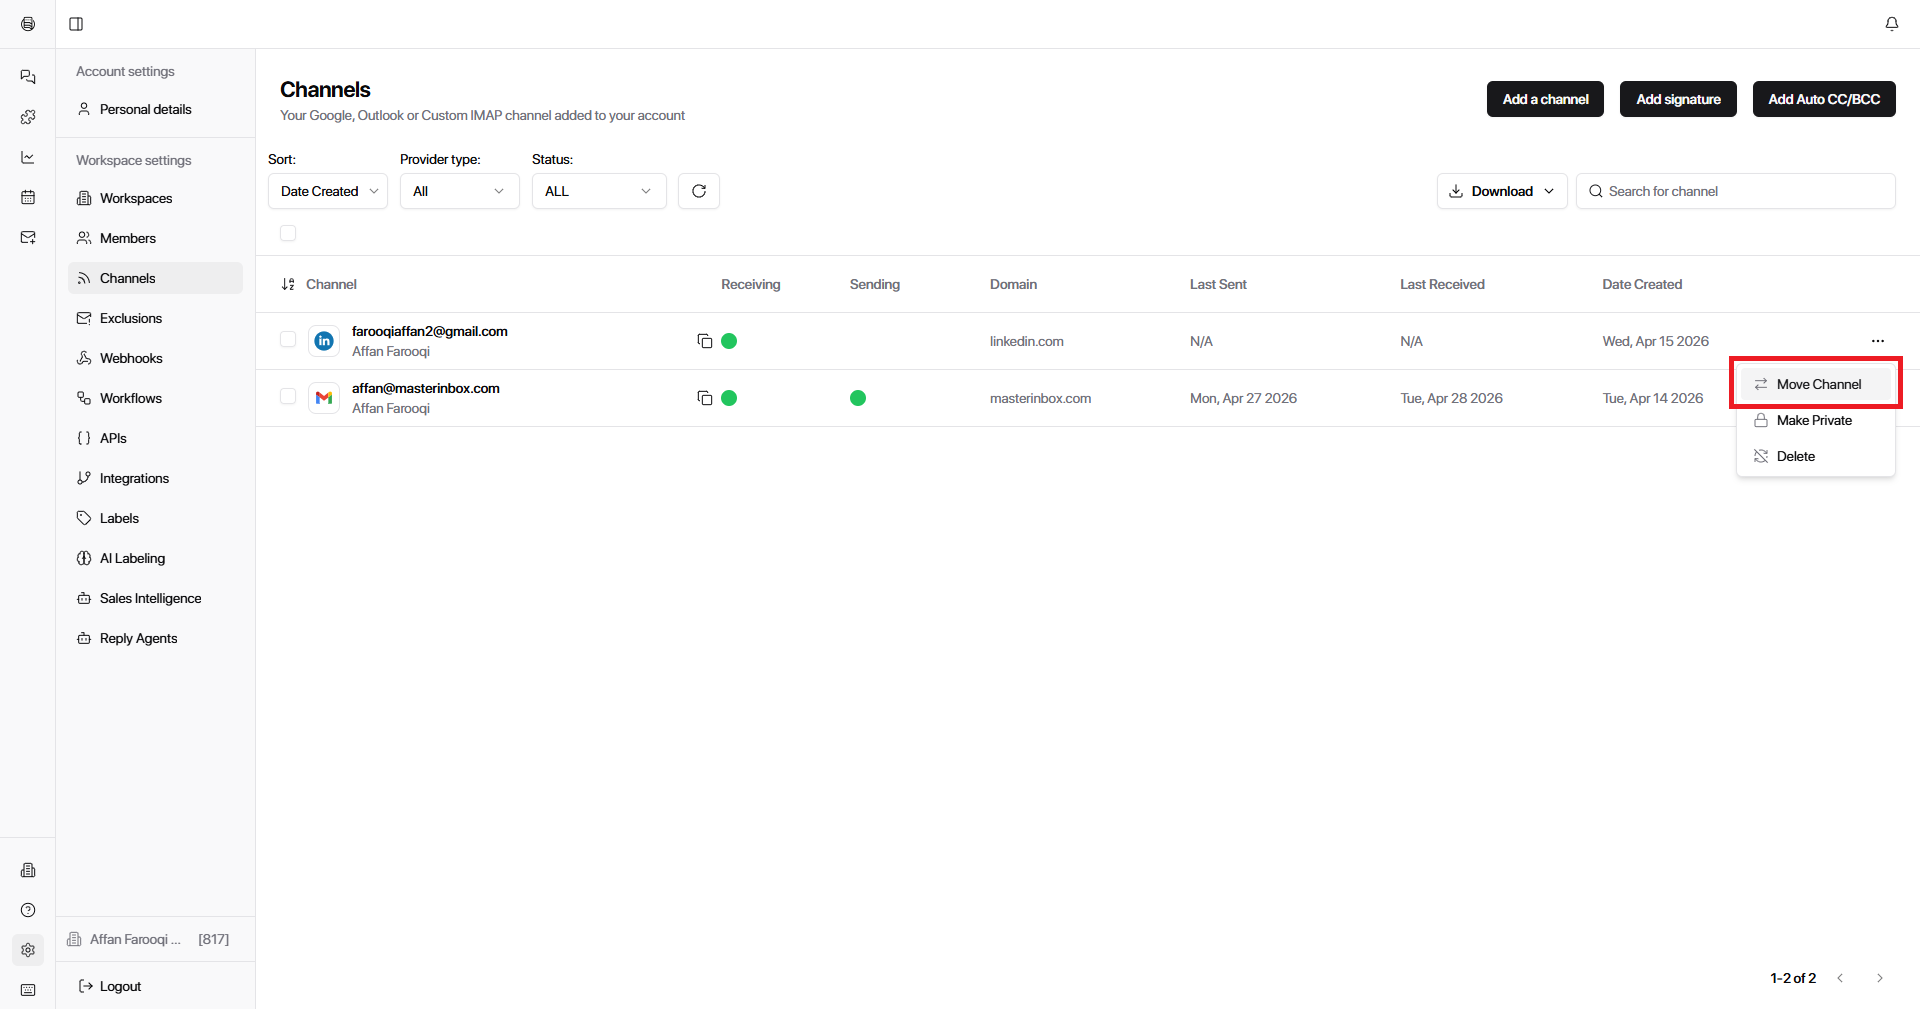Click the Add a channel button
This screenshot has height=1022, width=1920.
point(1545,99)
